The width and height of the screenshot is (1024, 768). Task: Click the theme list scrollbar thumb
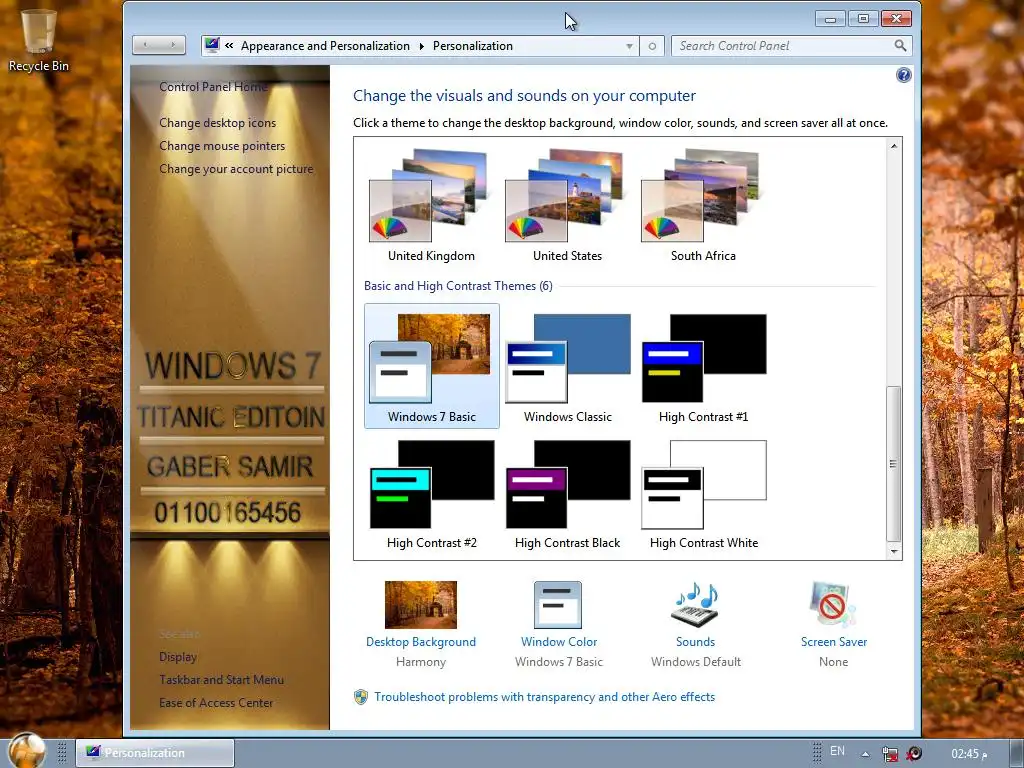pos(894,464)
